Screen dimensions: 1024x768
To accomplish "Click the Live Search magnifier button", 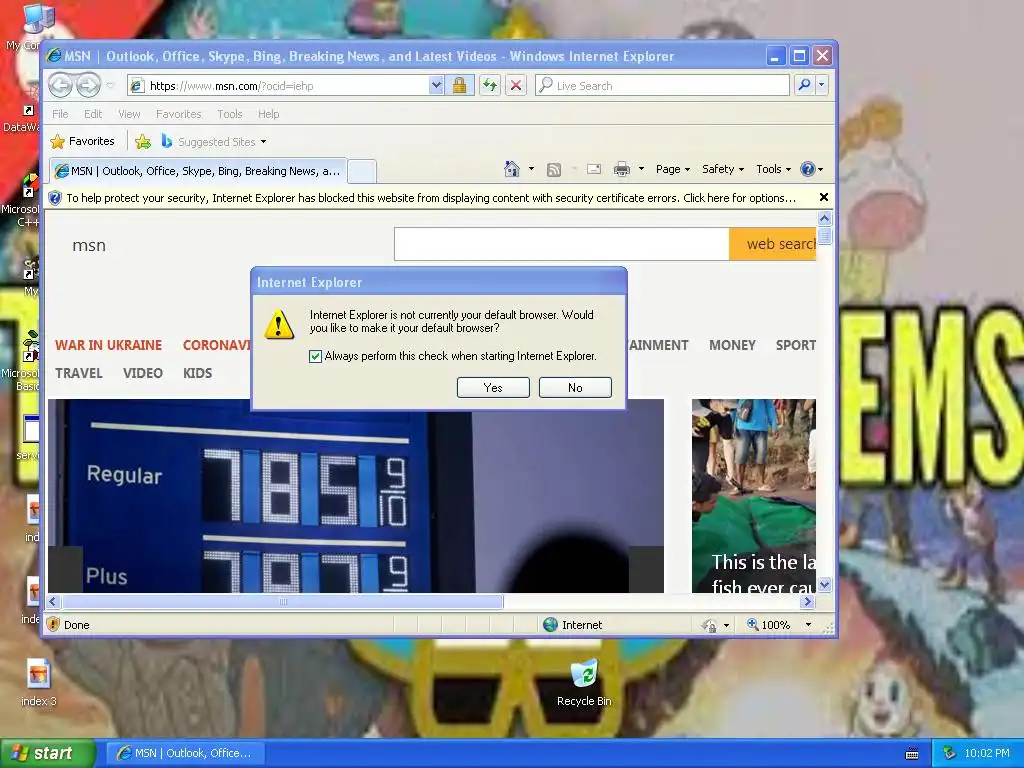I will [804, 85].
